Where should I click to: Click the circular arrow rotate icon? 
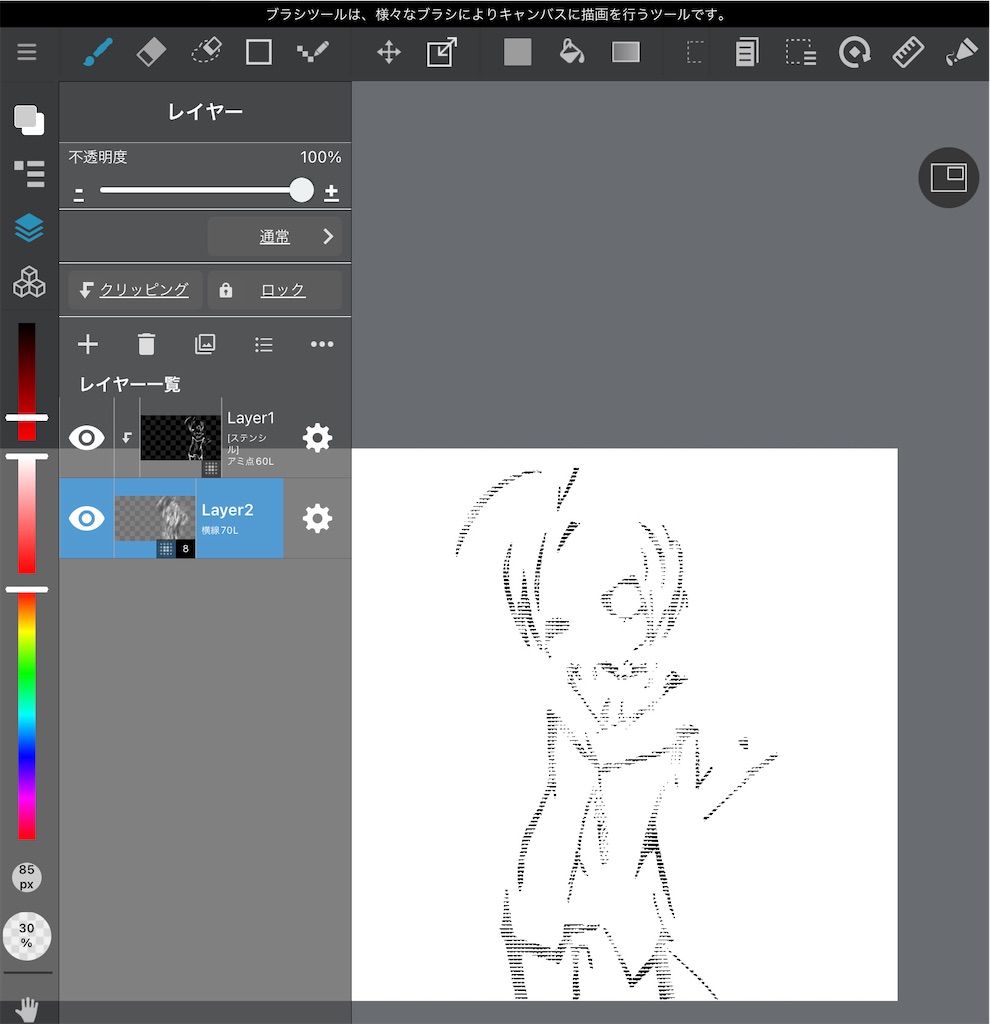coord(855,52)
